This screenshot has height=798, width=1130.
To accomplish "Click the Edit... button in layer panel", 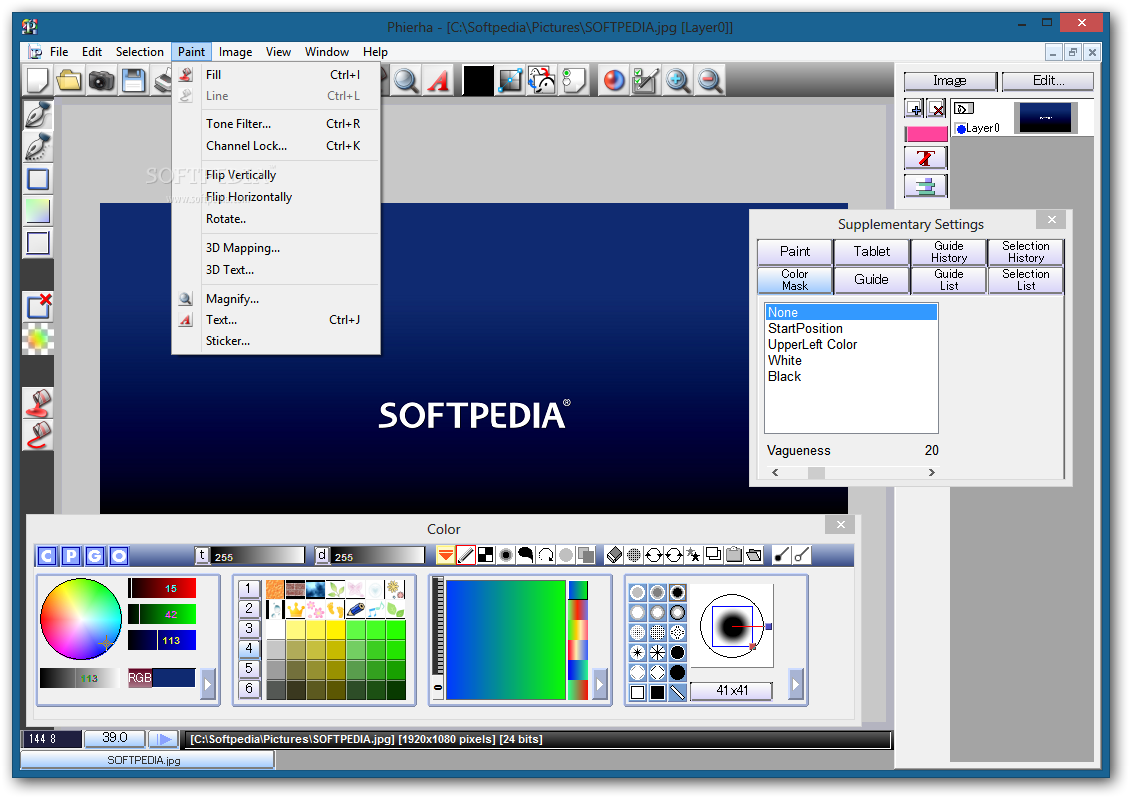I will coord(1048,81).
